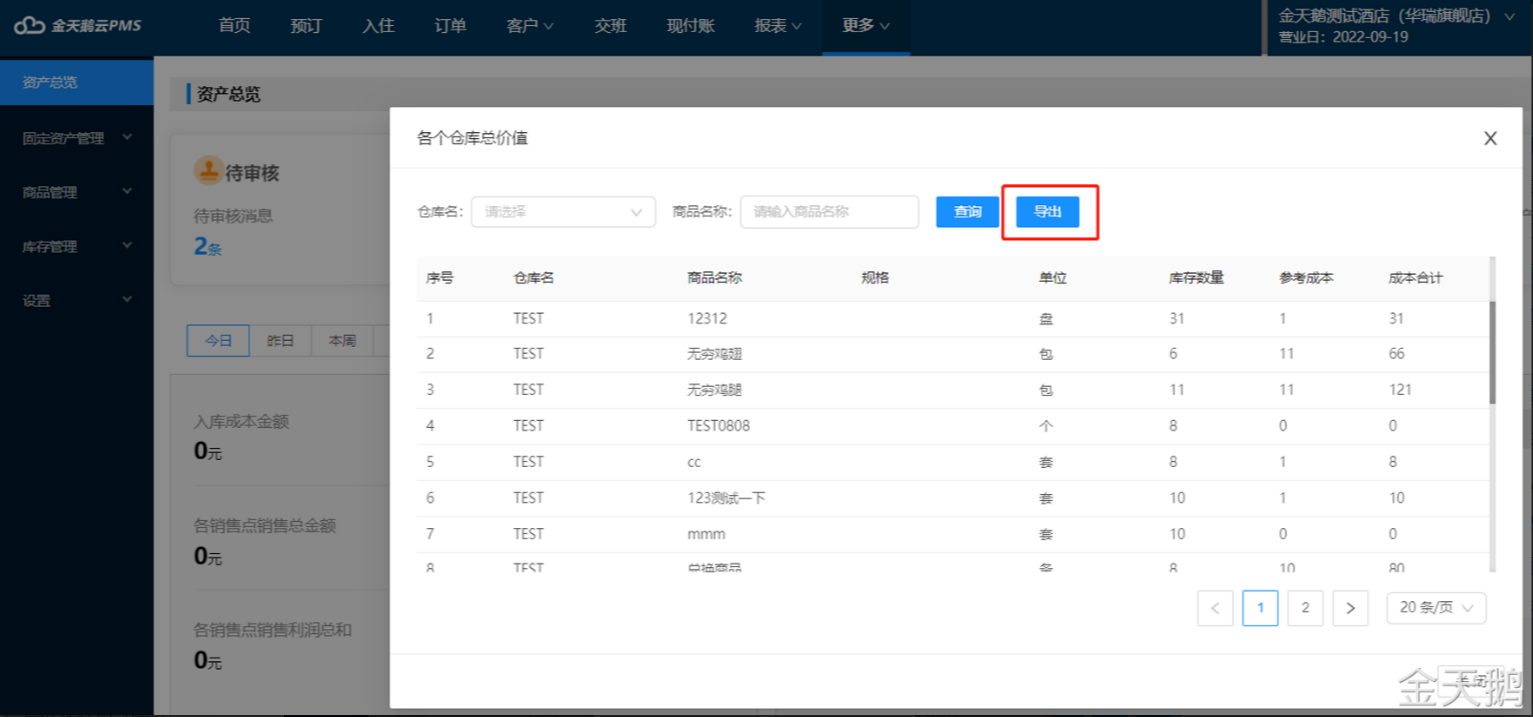
Task: Click the product name 12312 cell
Action: pos(707,318)
